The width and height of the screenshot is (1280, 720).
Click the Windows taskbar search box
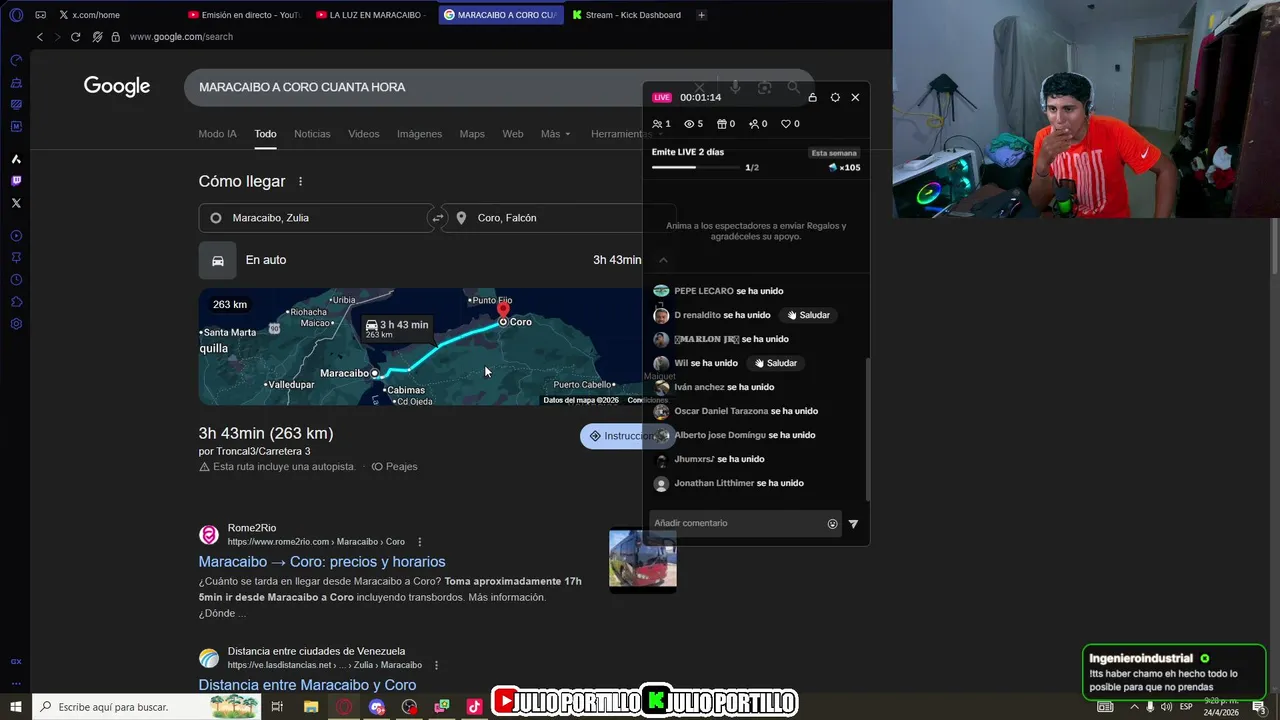(x=147, y=707)
